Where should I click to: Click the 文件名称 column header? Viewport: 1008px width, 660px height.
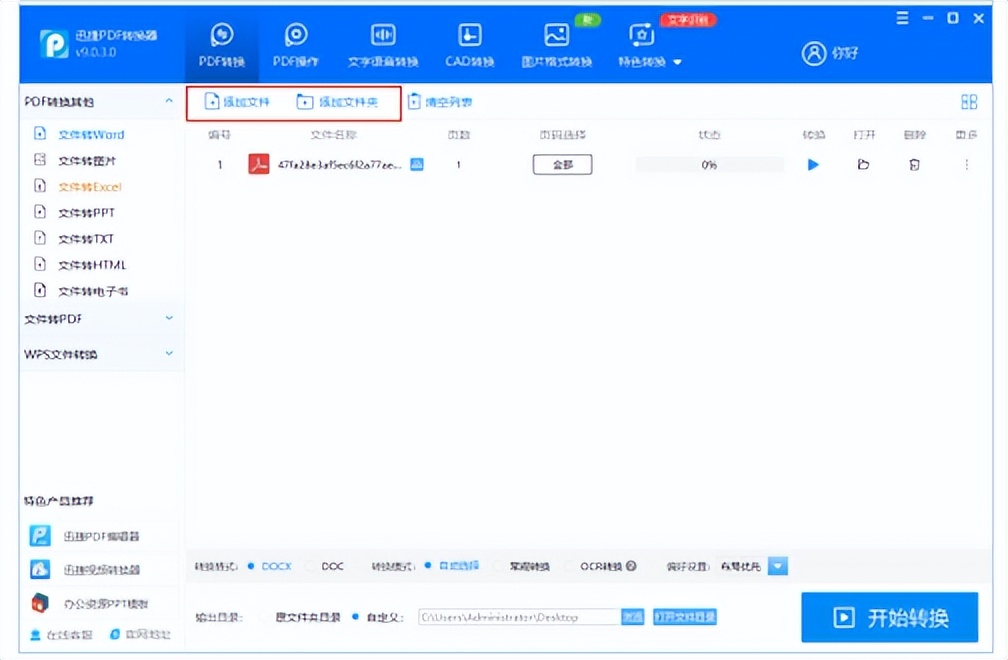coord(333,134)
